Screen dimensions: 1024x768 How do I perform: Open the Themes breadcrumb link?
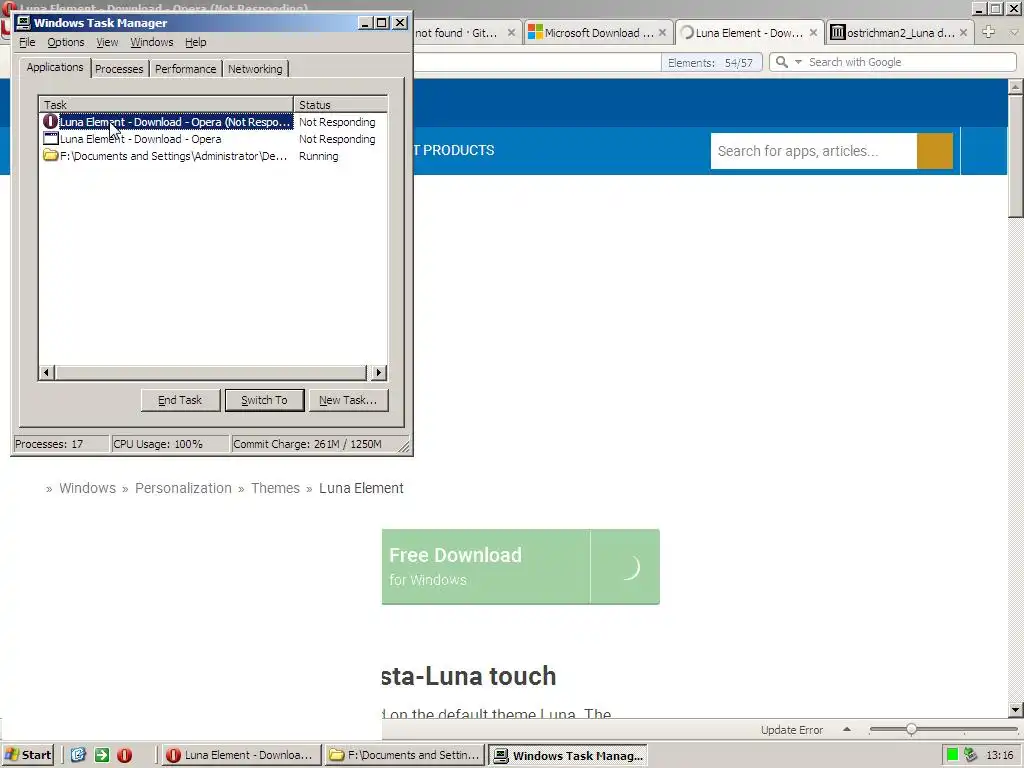click(276, 488)
